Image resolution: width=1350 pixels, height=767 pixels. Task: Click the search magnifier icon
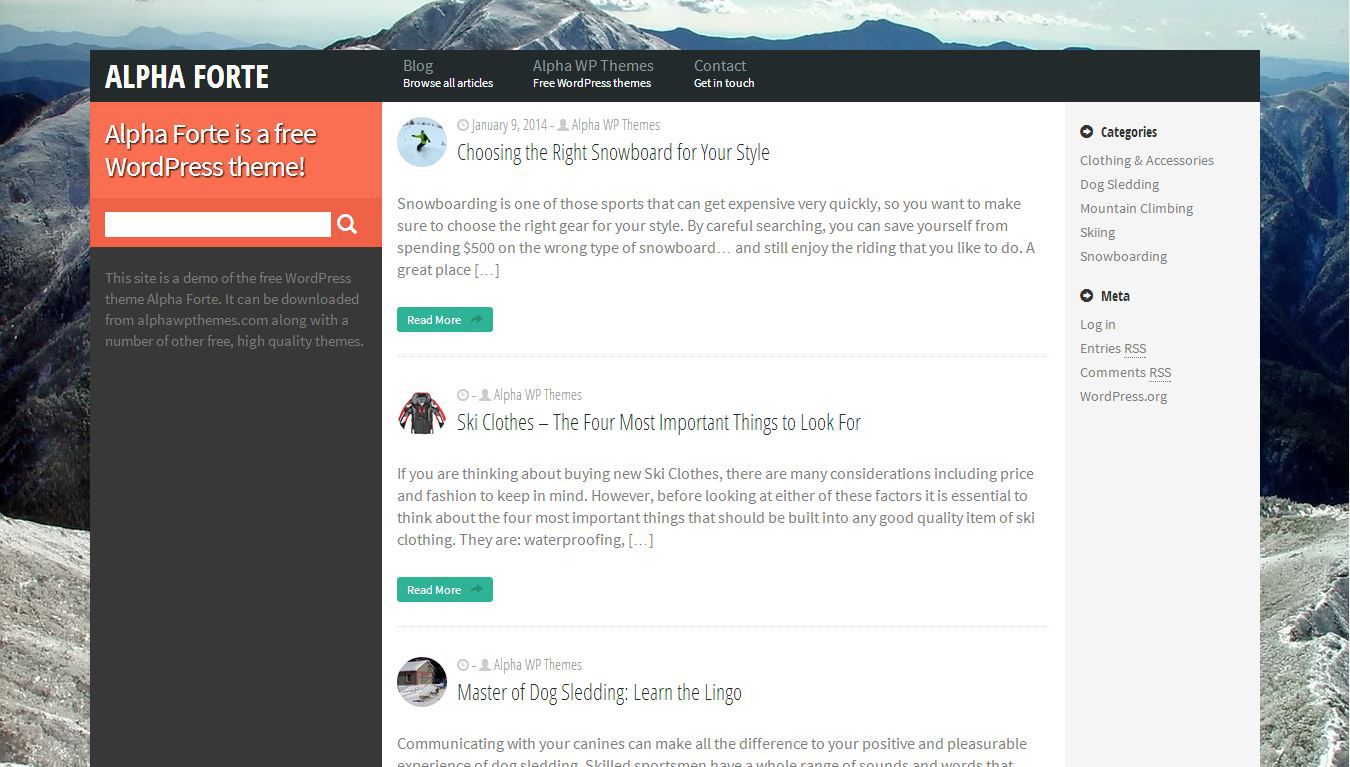(347, 224)
